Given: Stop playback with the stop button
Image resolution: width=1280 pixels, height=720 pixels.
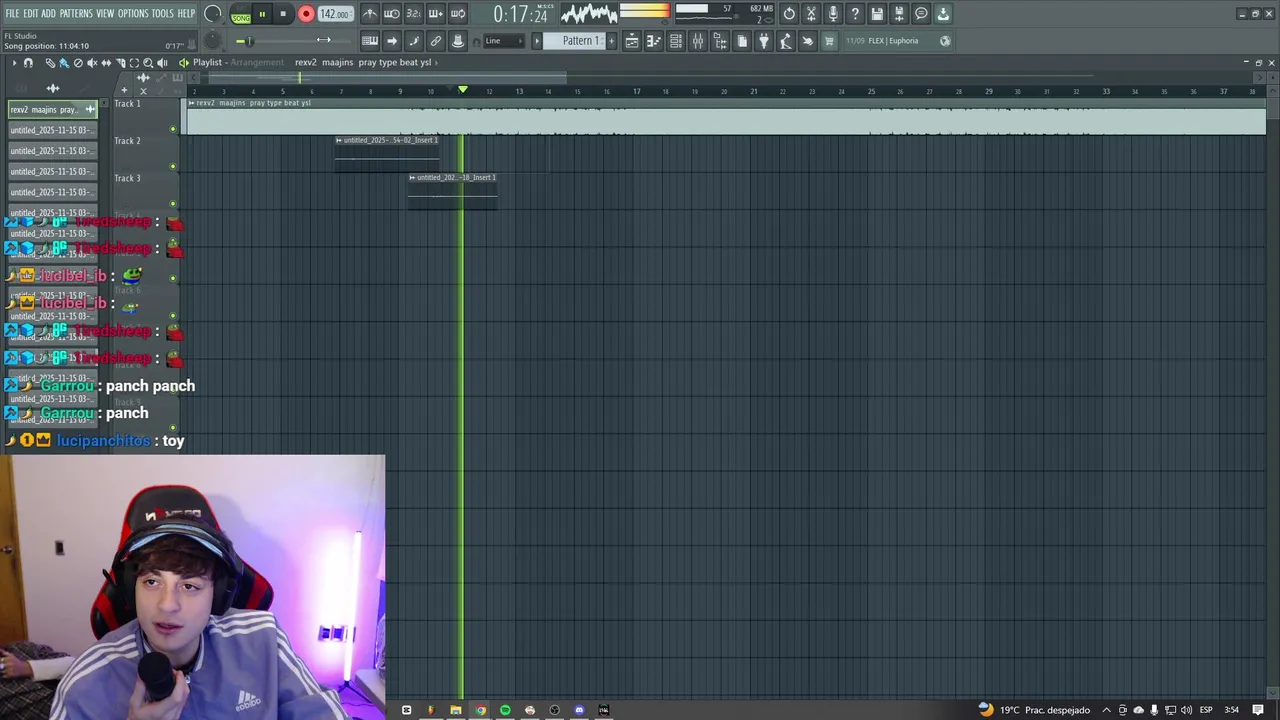Looking at the screenshot, I should [283, 14].
